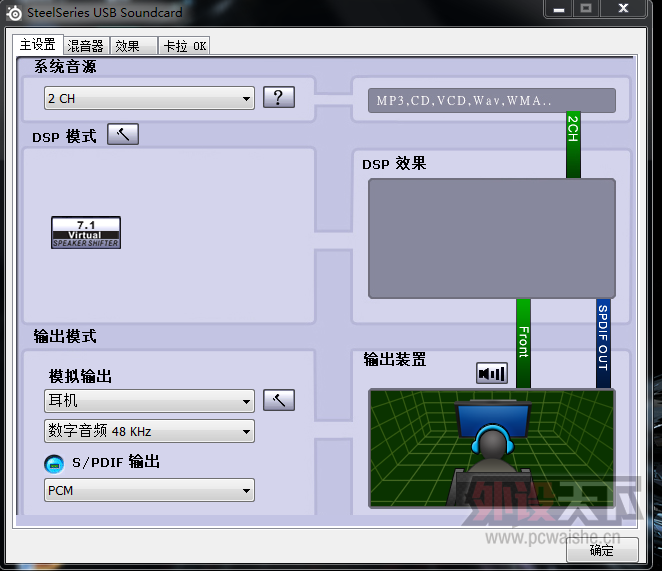Click the DSP 模式 hammer settings icon

coord(122,135)
